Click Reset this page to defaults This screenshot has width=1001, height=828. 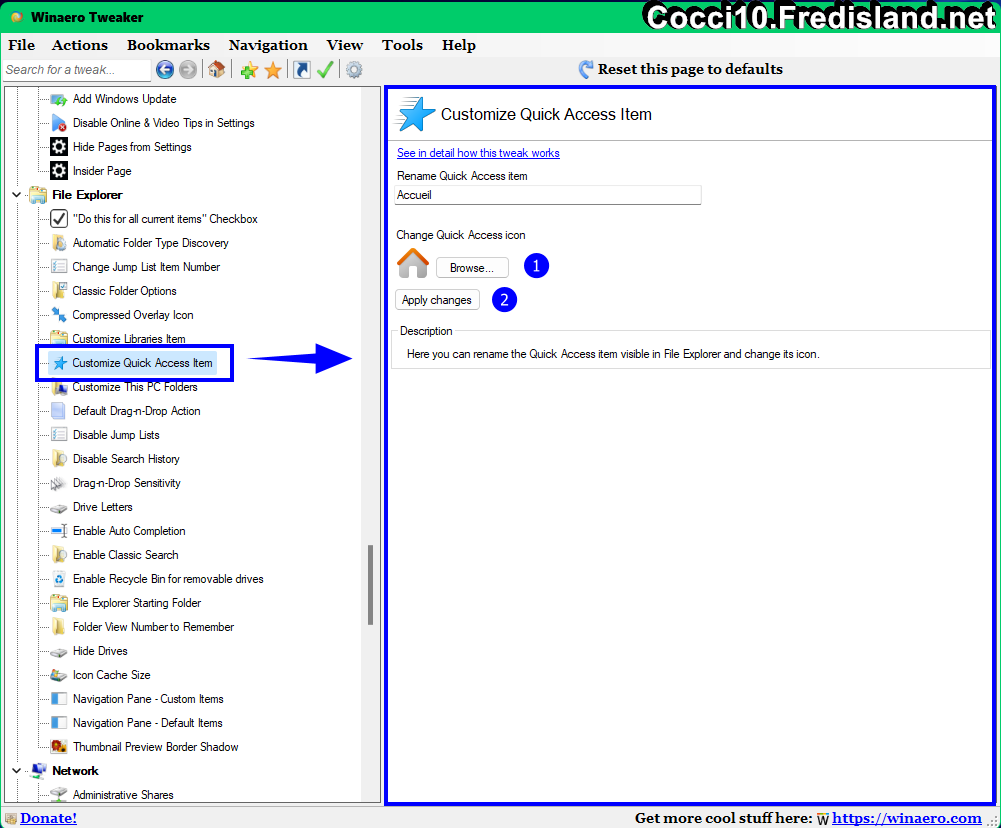coord(690,69)
